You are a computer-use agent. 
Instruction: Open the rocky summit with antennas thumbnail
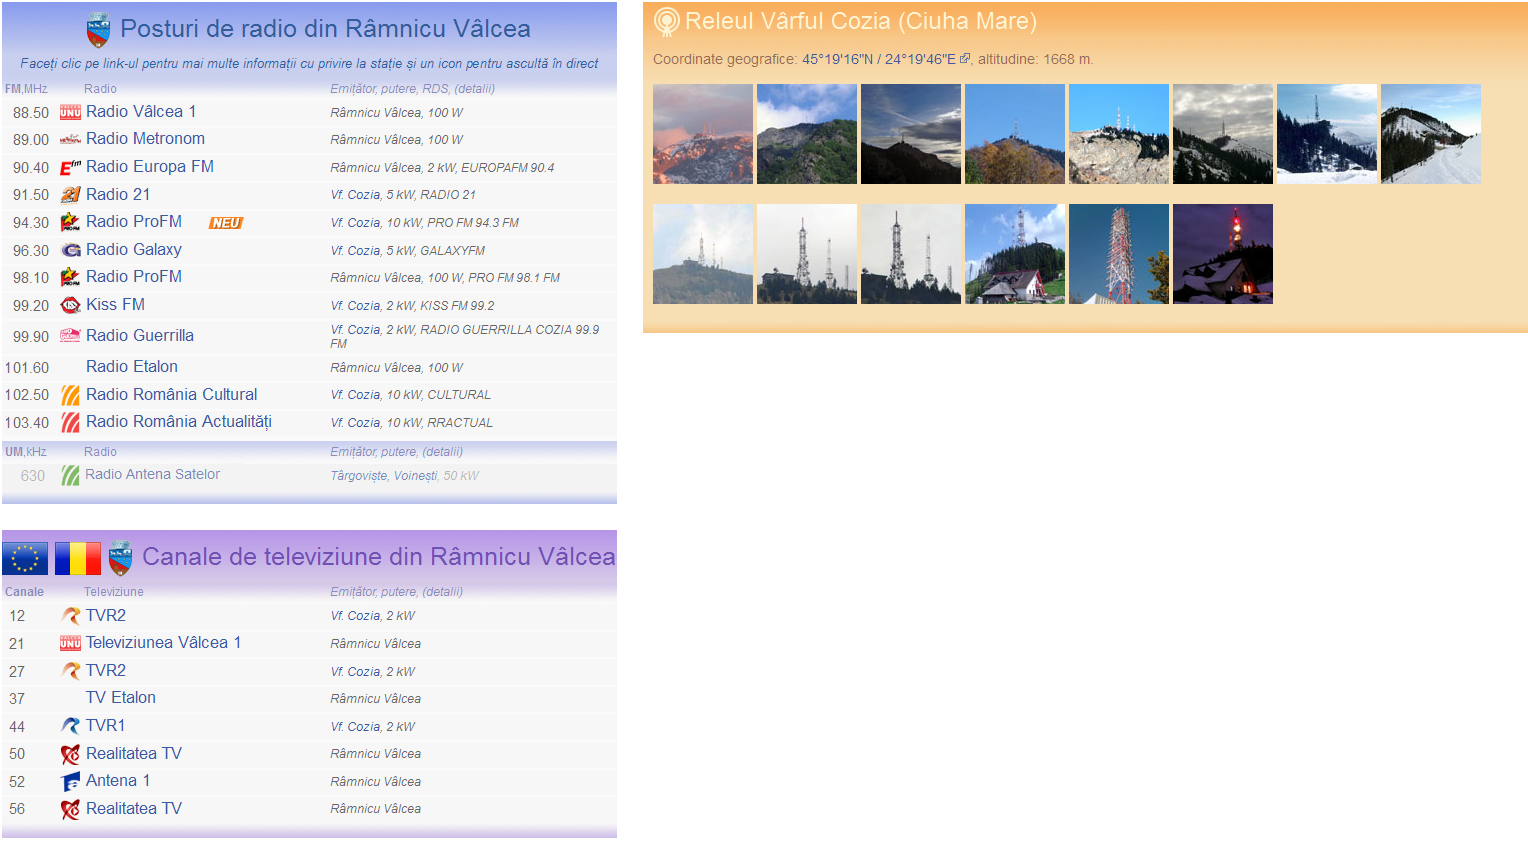(1119, 134)
